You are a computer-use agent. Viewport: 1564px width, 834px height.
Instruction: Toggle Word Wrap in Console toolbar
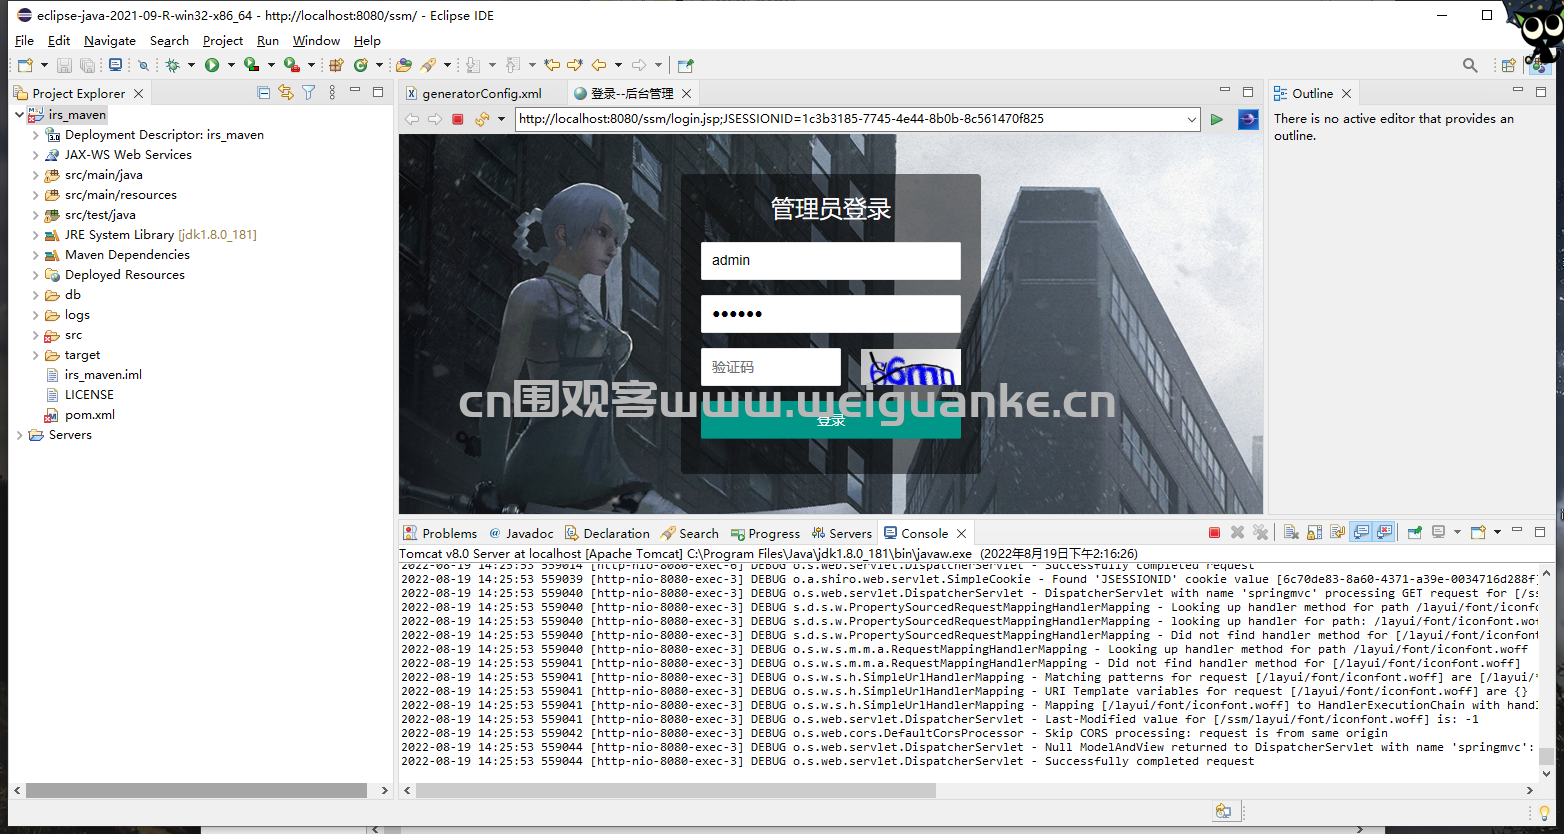pyautogui.click(x=1337, y=532)
